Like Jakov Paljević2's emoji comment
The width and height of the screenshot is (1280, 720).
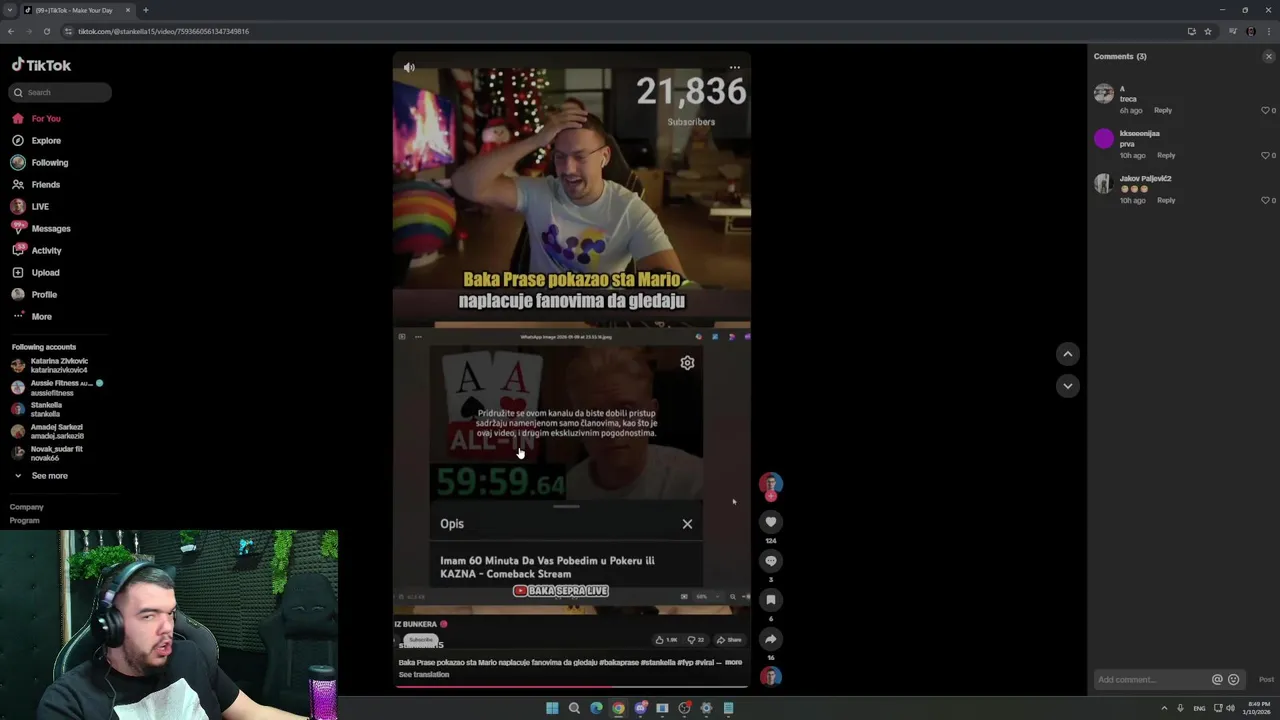tap(1266, 200)
